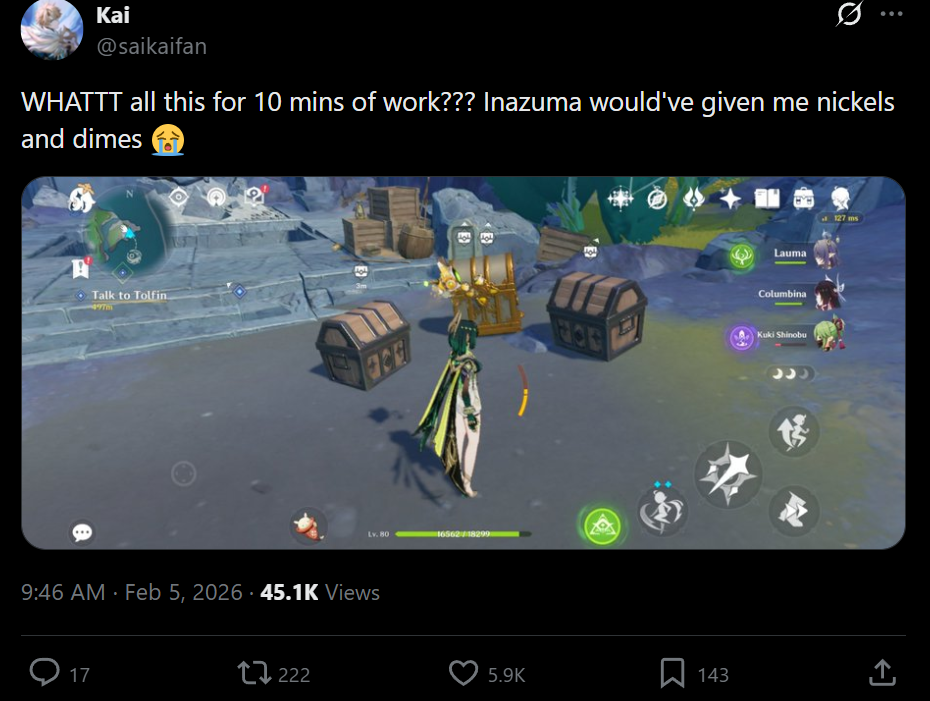This screenshot has width=930, height=701.
Task: Tap the green elemental skill button
Action: pyautogui.click(x=603, y=525)
